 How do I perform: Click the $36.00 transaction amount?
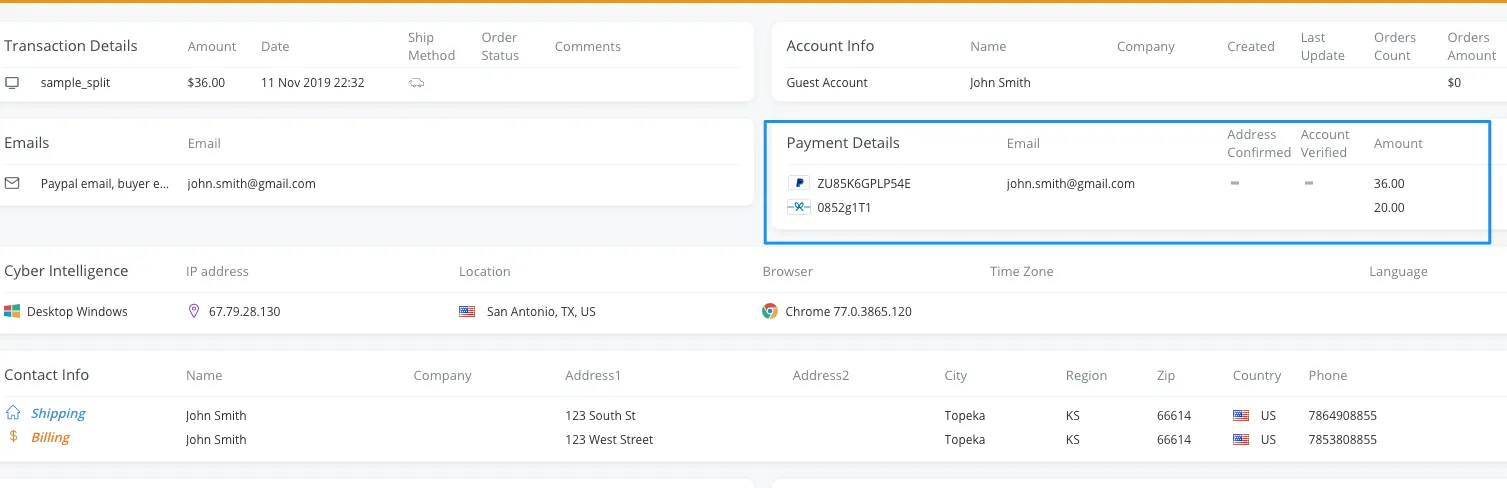coord(206,83)
